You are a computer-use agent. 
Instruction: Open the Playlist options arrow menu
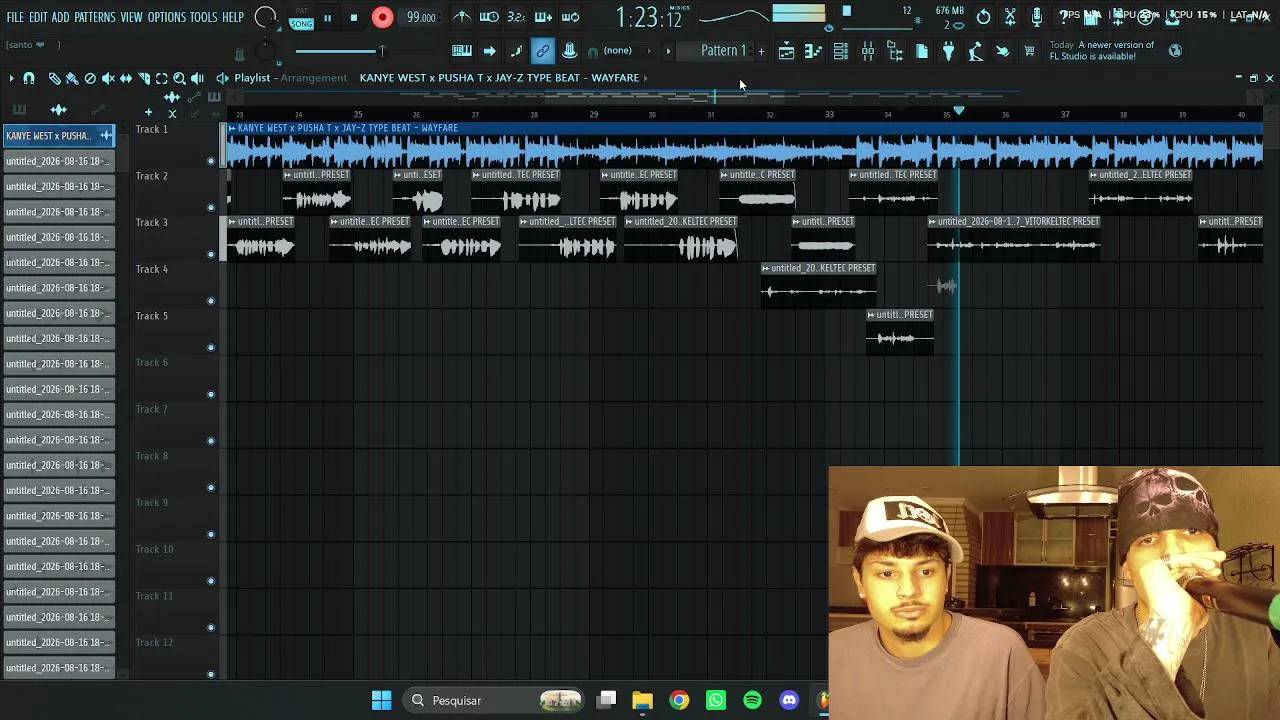click(11, 78)
